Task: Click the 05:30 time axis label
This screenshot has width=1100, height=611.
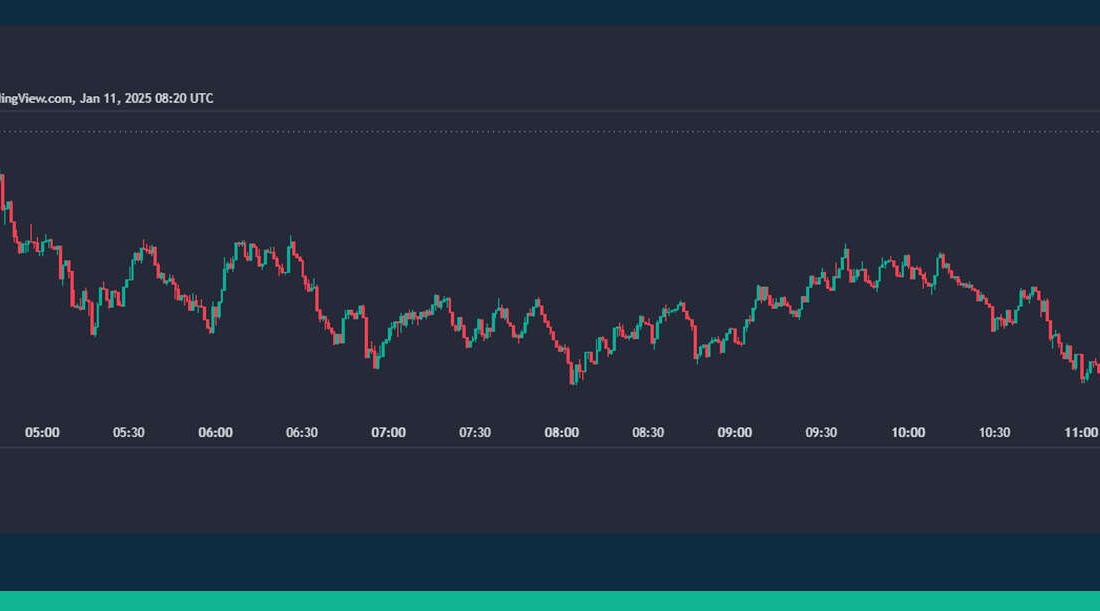Action: (129, 432)
